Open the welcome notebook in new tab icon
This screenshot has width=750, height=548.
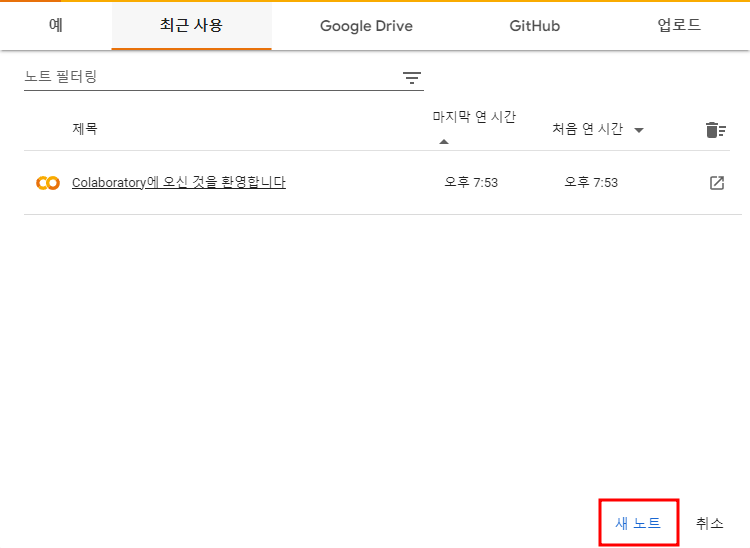point(717,183)
